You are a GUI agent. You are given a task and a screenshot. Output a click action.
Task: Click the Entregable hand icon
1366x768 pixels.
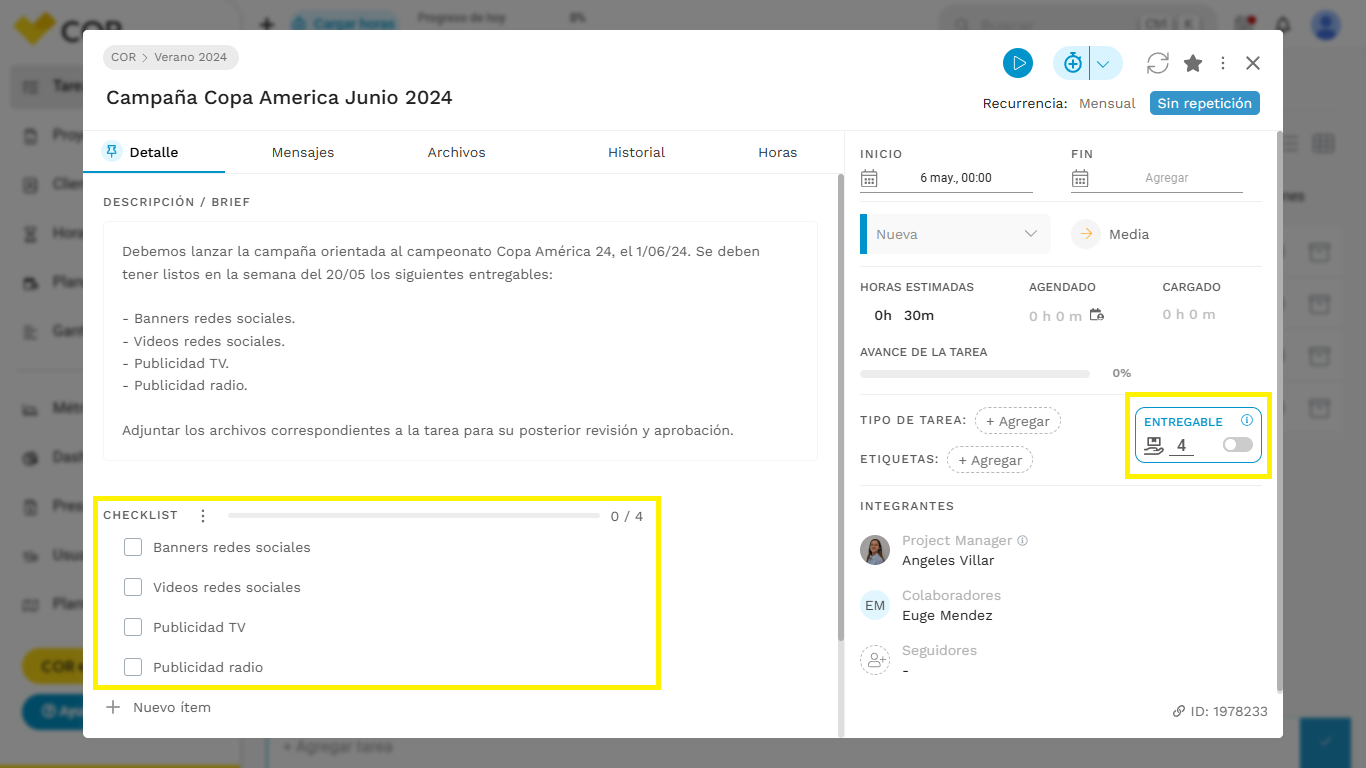tap(1154, 446)
